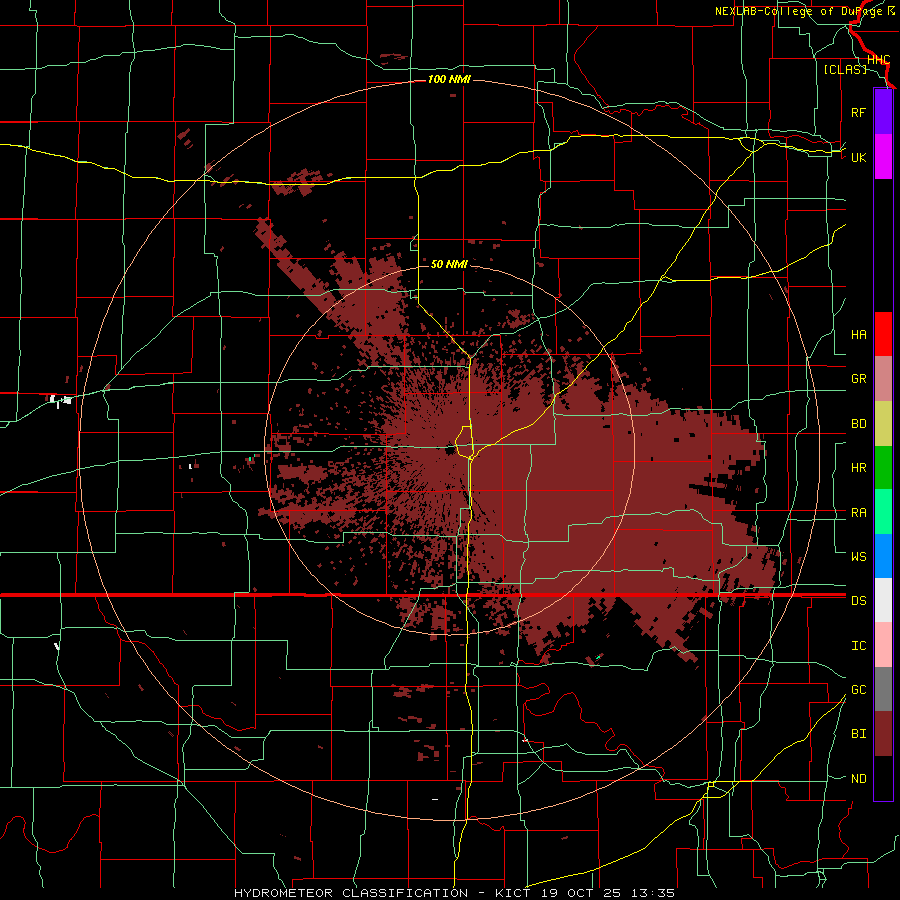This screenshot has width=900, height=900.
Task: Click the HHC product label
Action: point(878,60)
